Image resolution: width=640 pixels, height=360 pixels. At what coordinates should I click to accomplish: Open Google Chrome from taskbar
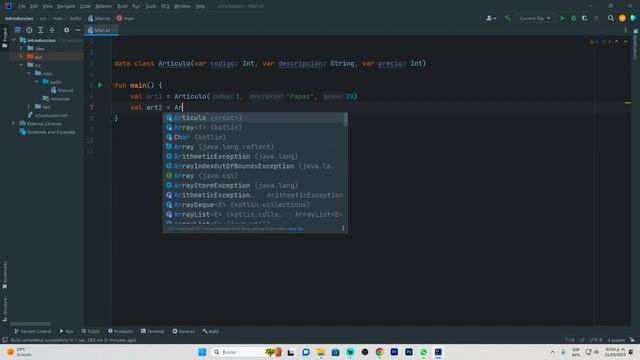[380, 352]
